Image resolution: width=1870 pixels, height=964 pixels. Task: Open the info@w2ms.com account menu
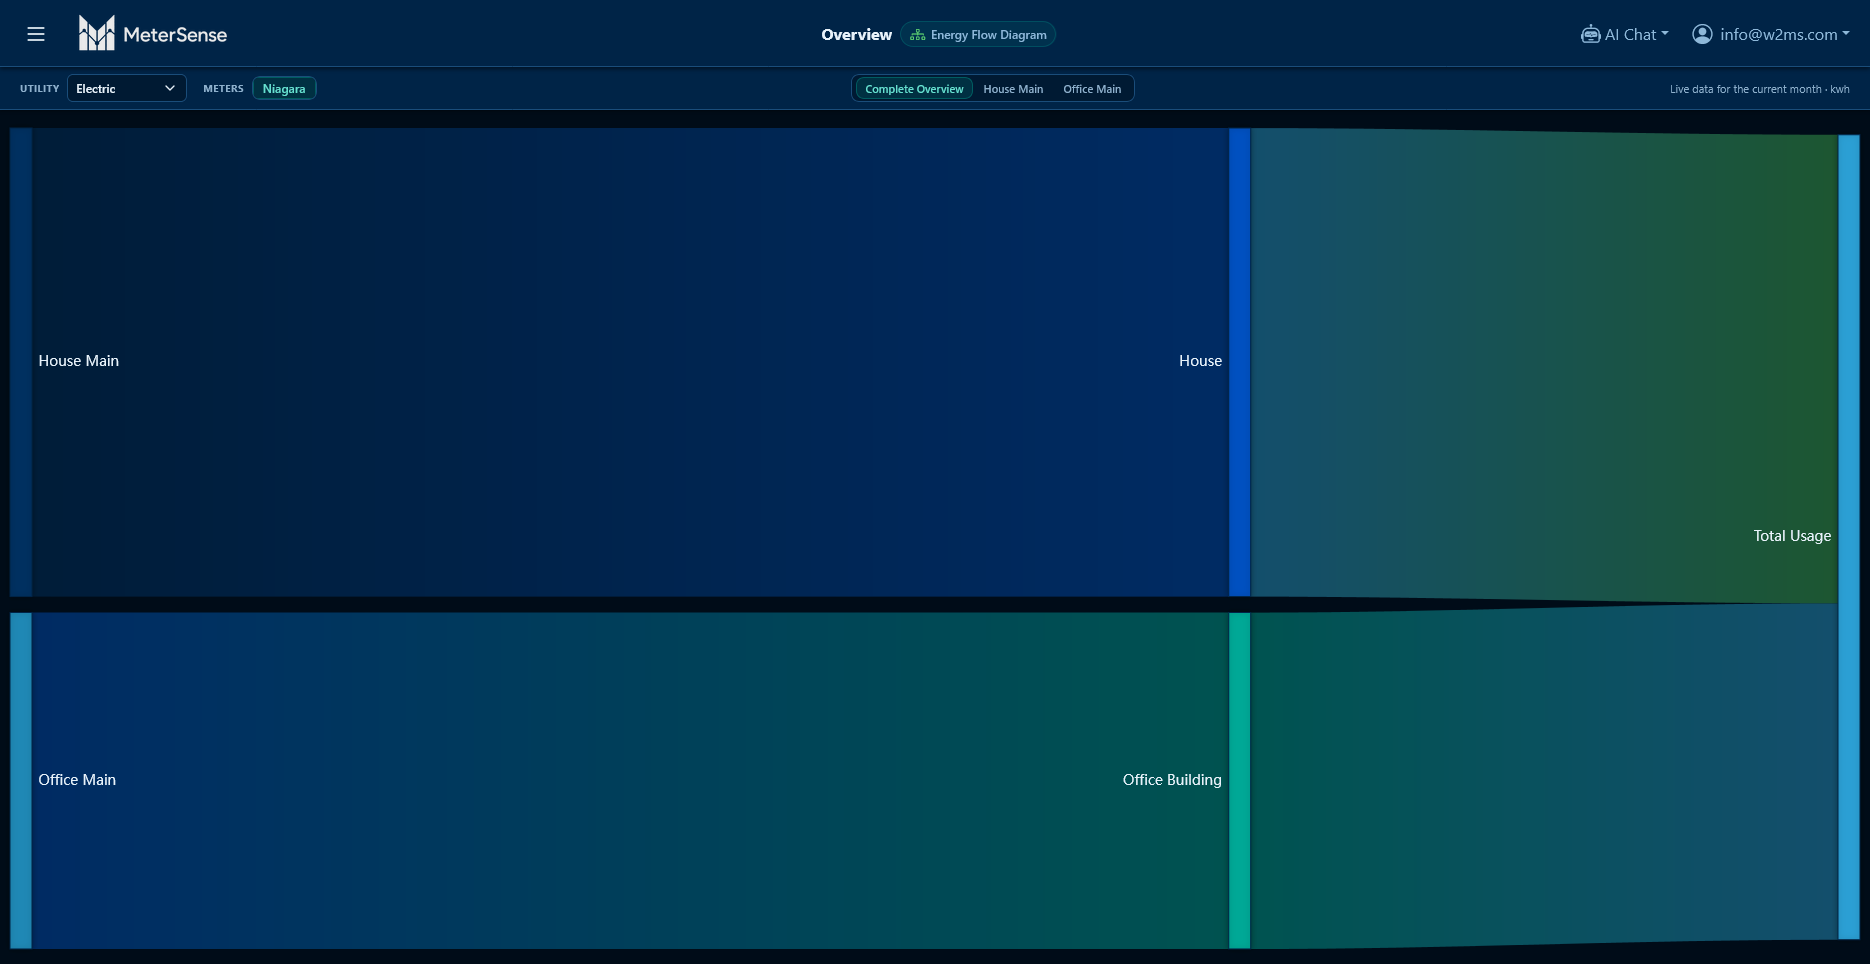point(1771,34)
